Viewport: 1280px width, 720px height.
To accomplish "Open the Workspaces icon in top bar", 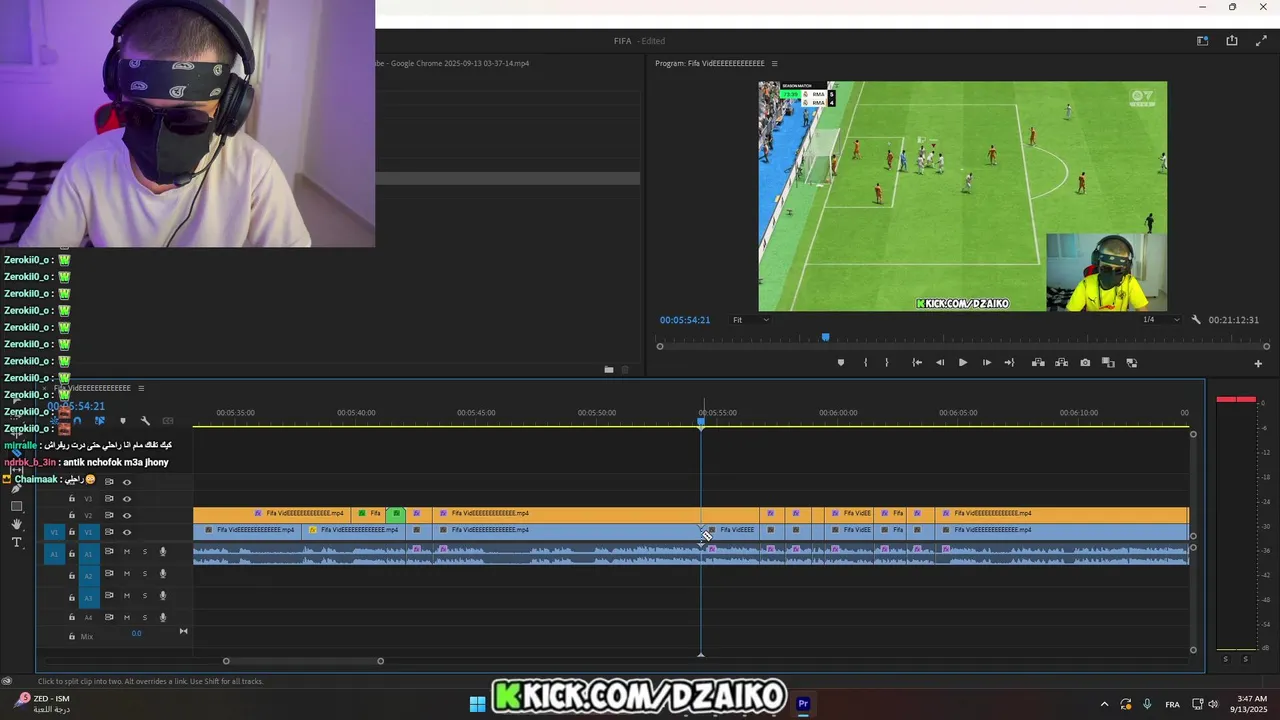I will point(1203,41).
